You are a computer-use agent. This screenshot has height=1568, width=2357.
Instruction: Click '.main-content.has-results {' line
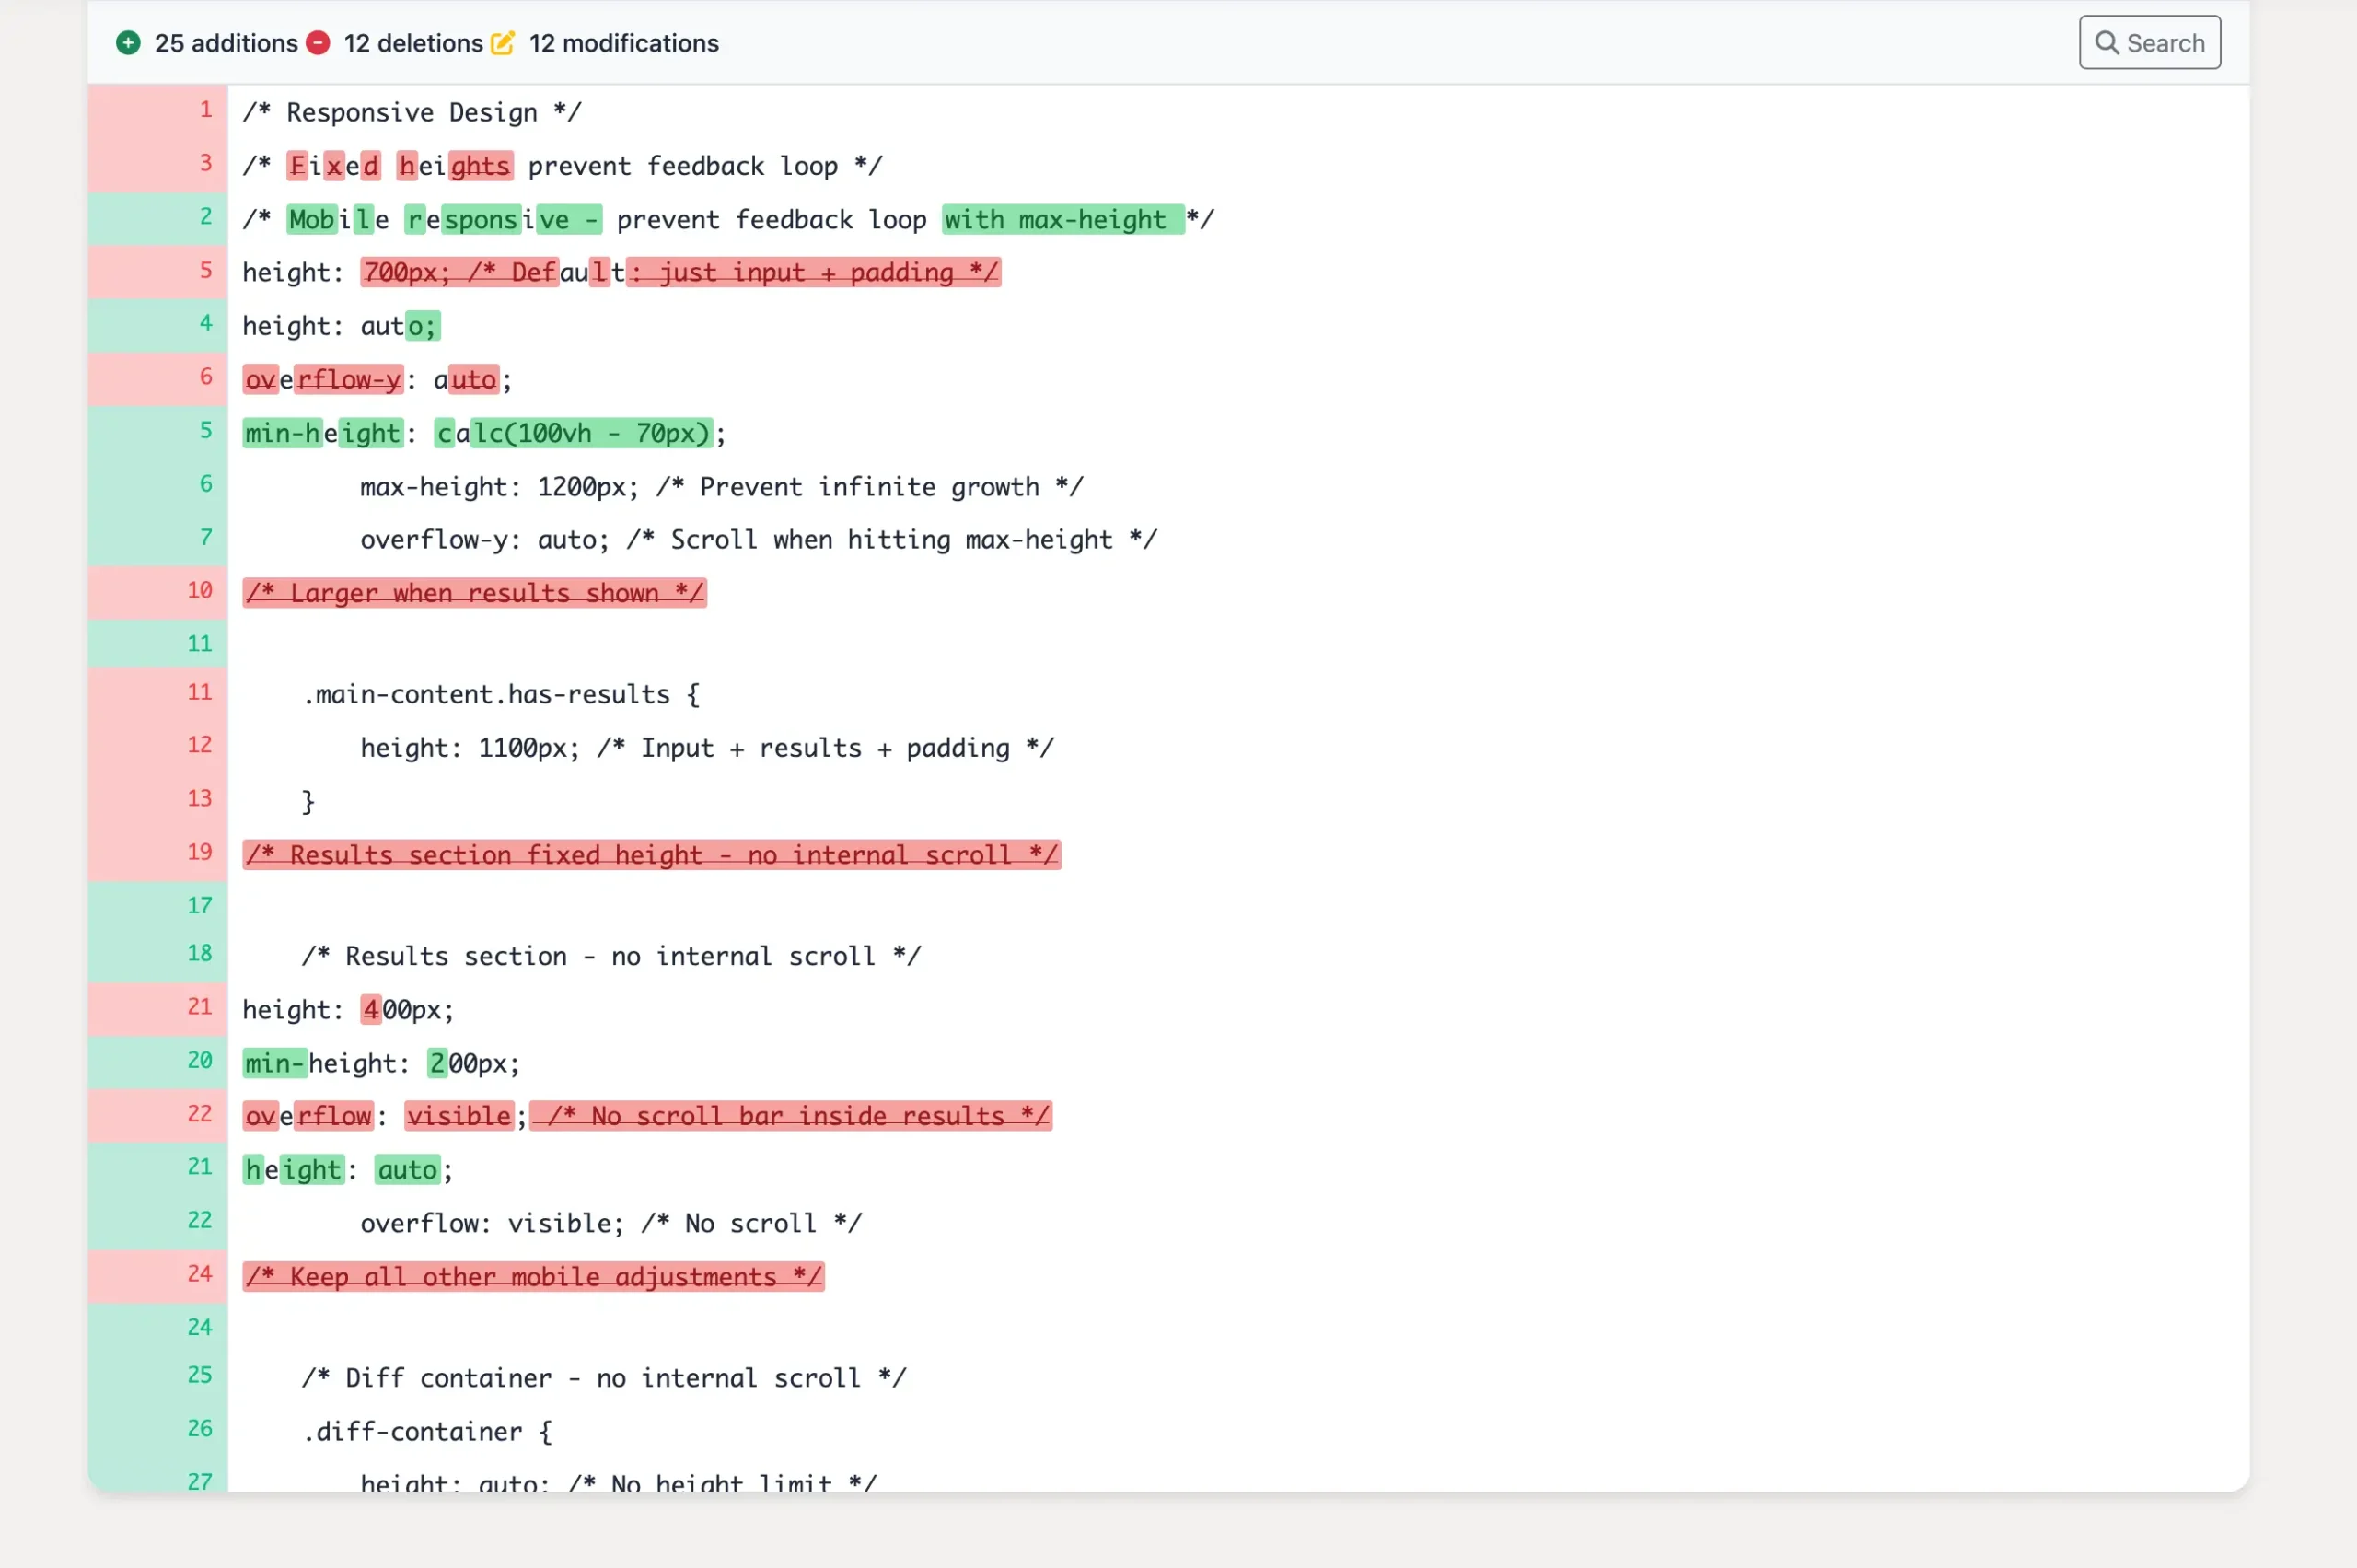click(x=501, y=694)
